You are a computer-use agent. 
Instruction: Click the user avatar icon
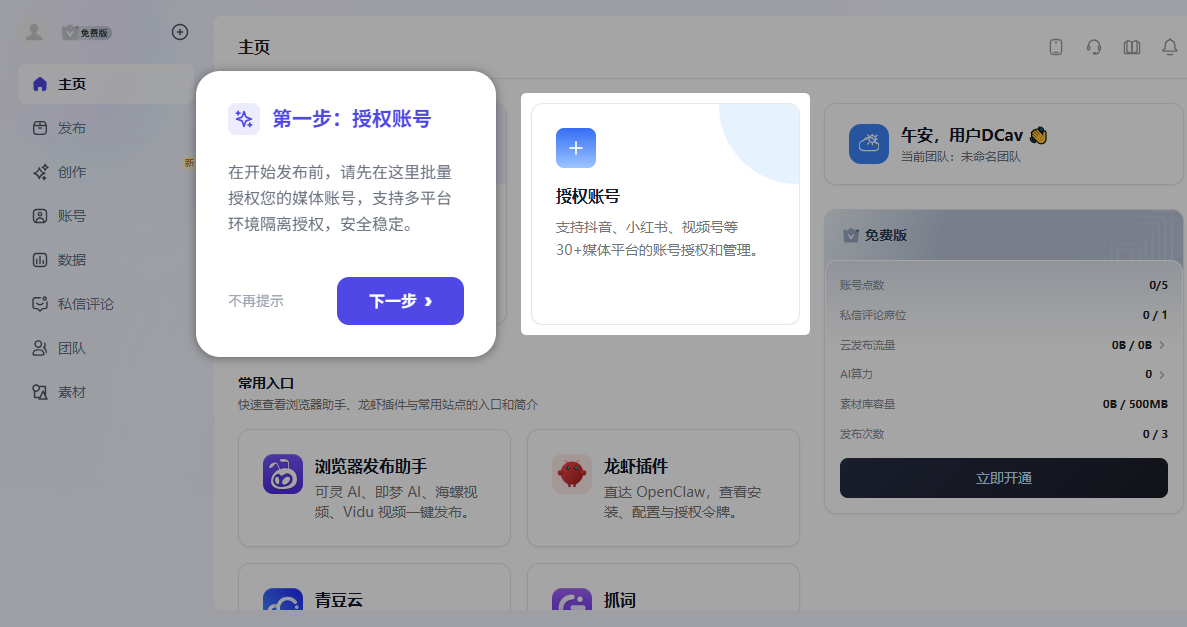(34, 32)
